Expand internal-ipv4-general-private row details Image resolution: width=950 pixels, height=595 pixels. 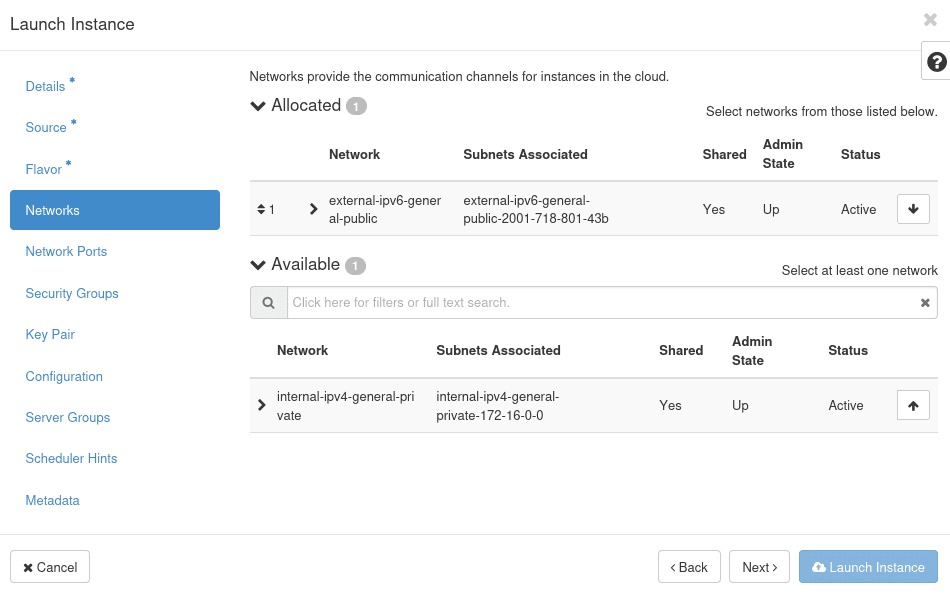pyautogui.click(x=262, y=405)
